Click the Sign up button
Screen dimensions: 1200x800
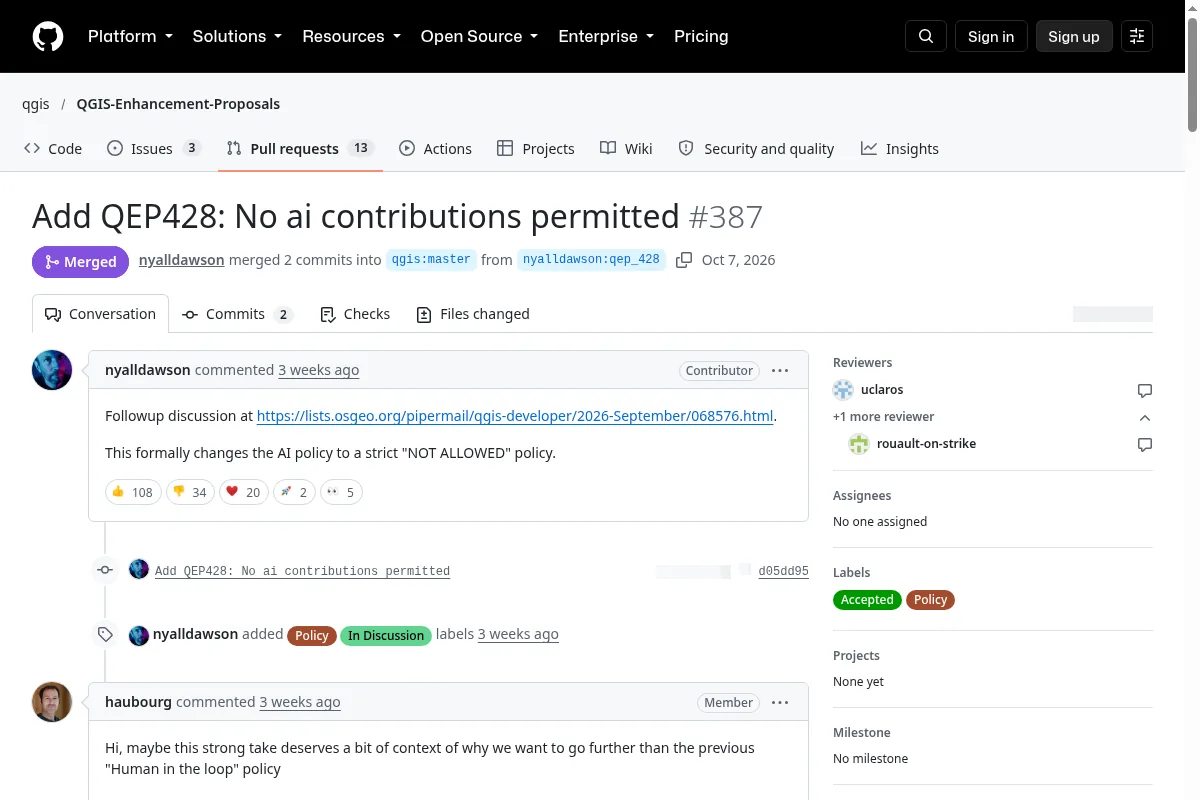tap(1074, 37)
